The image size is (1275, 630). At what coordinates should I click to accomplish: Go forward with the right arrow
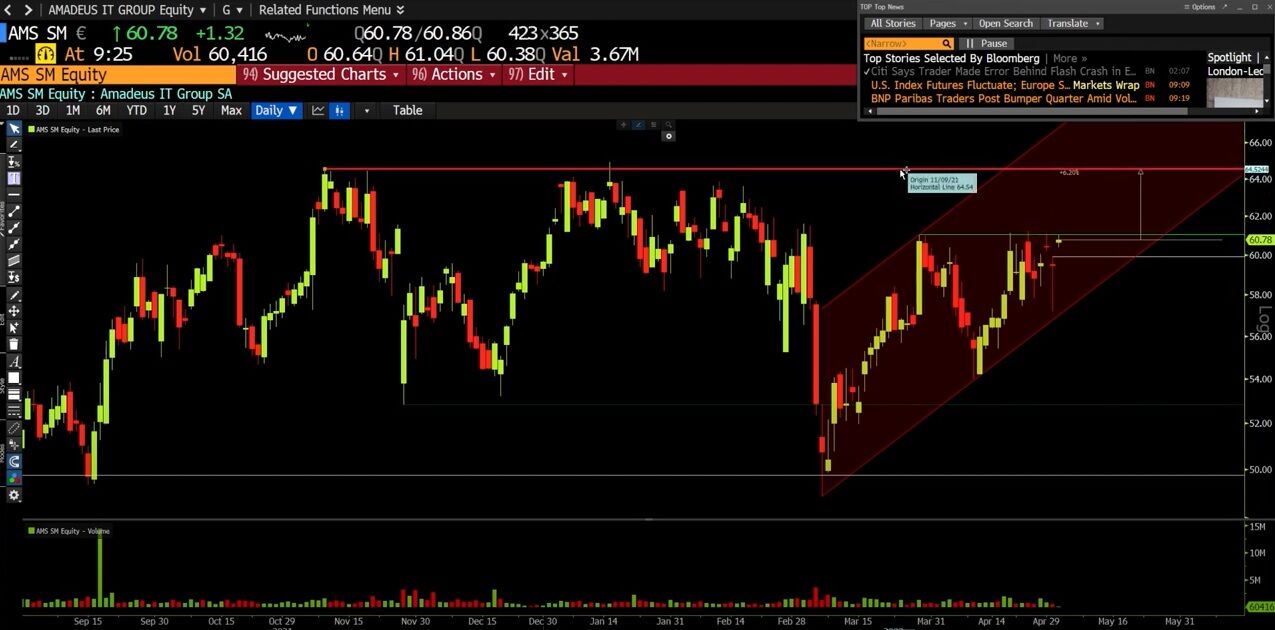pyautogui.click(x=28, y=10)
